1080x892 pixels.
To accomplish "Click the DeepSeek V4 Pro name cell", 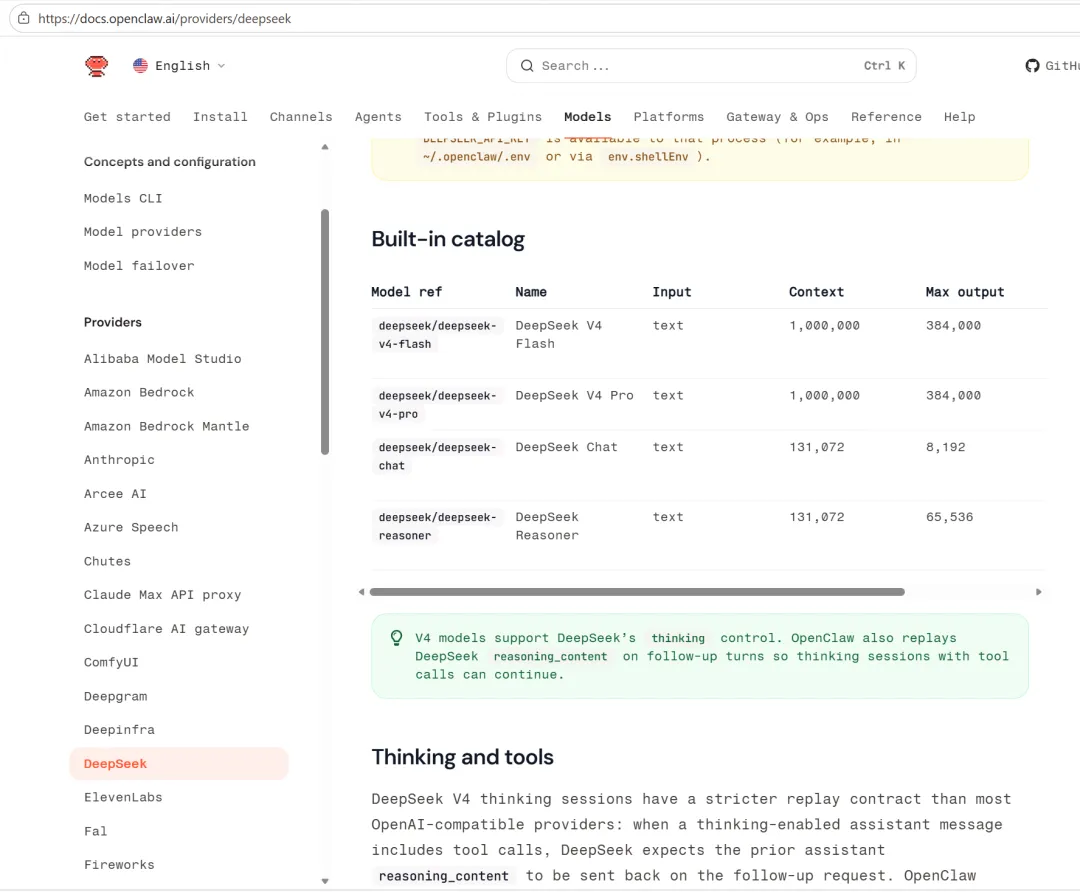I will coord(574,395).
